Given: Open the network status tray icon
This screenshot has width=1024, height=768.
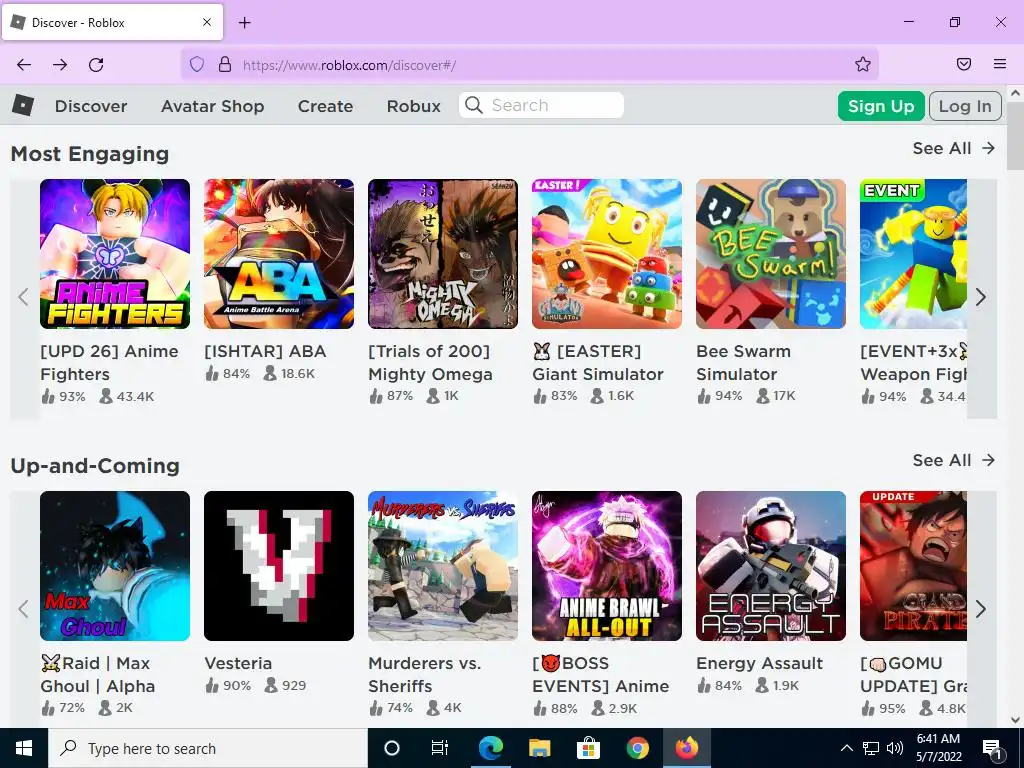Looking at the screenshot, I should pos(871,748).
